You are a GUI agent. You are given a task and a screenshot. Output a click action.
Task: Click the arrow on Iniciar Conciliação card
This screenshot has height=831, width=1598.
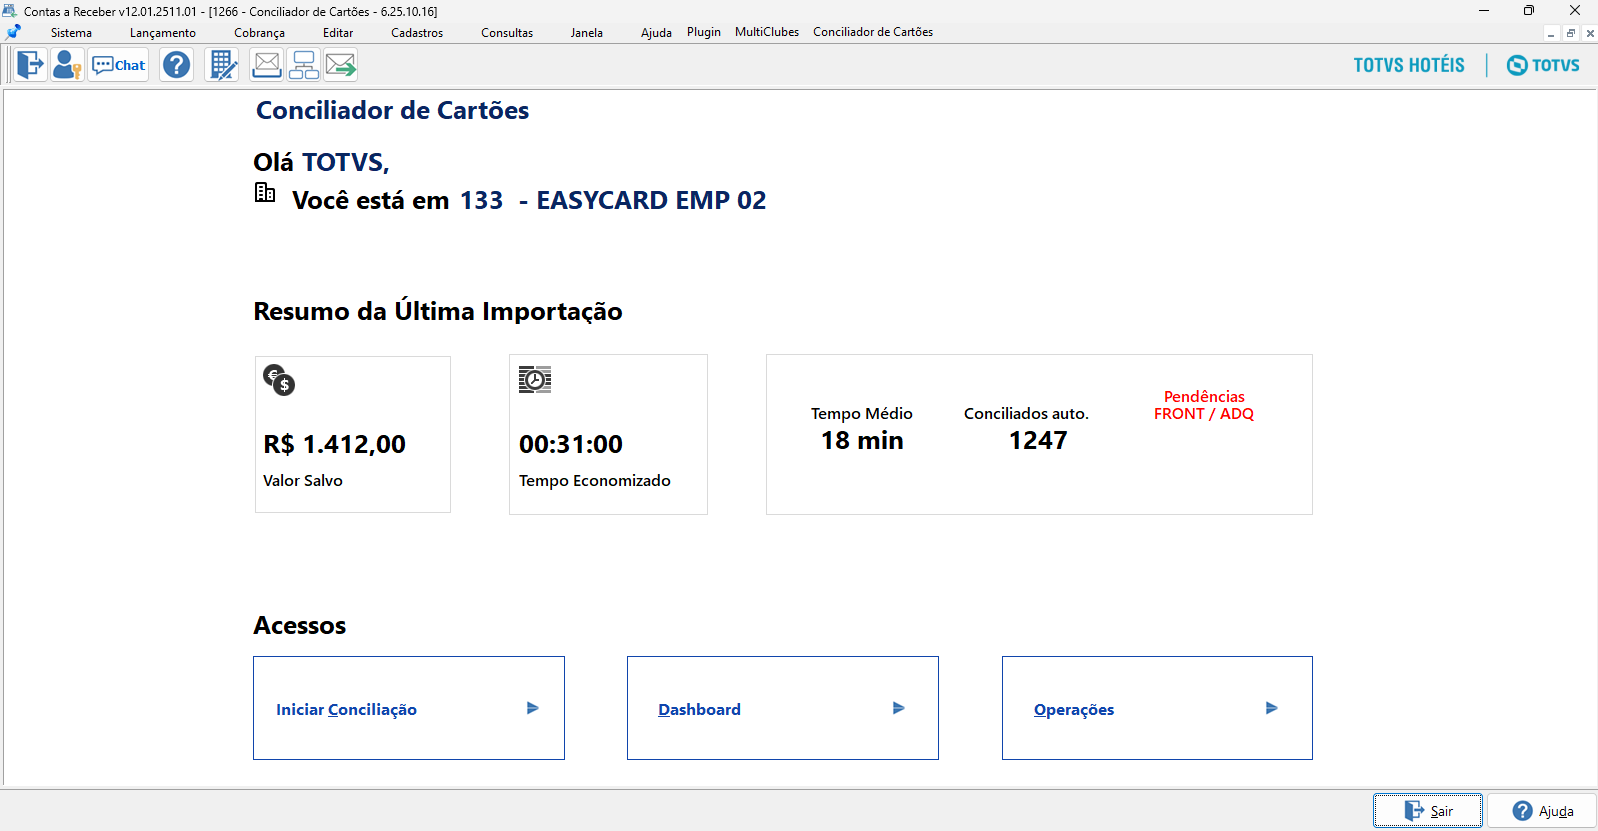pyautogui.click(x=533, y=708)
